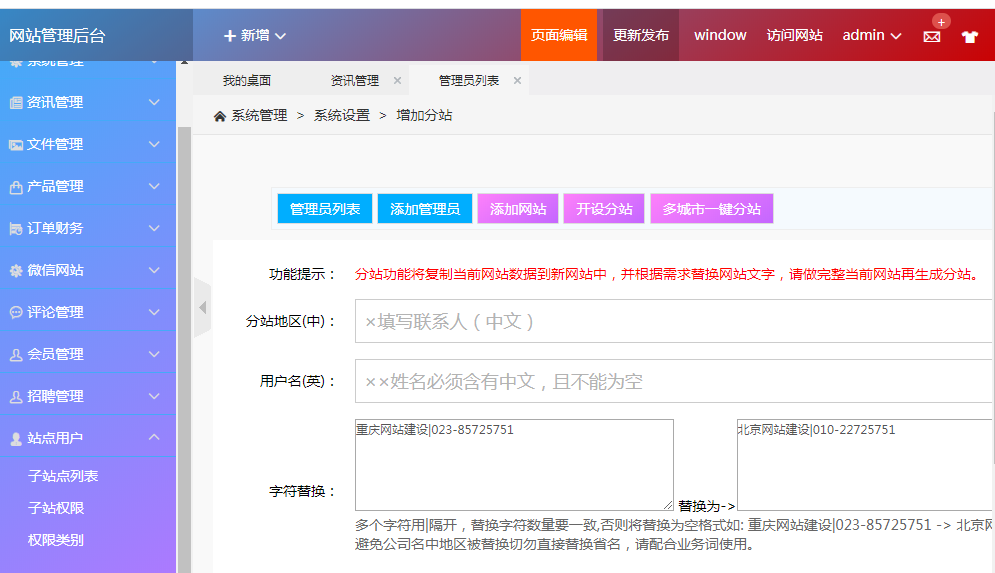Expand the 产品管理 menu chevron
The height and width of the screenshot is (573, 995).
[x=154, y=186]
